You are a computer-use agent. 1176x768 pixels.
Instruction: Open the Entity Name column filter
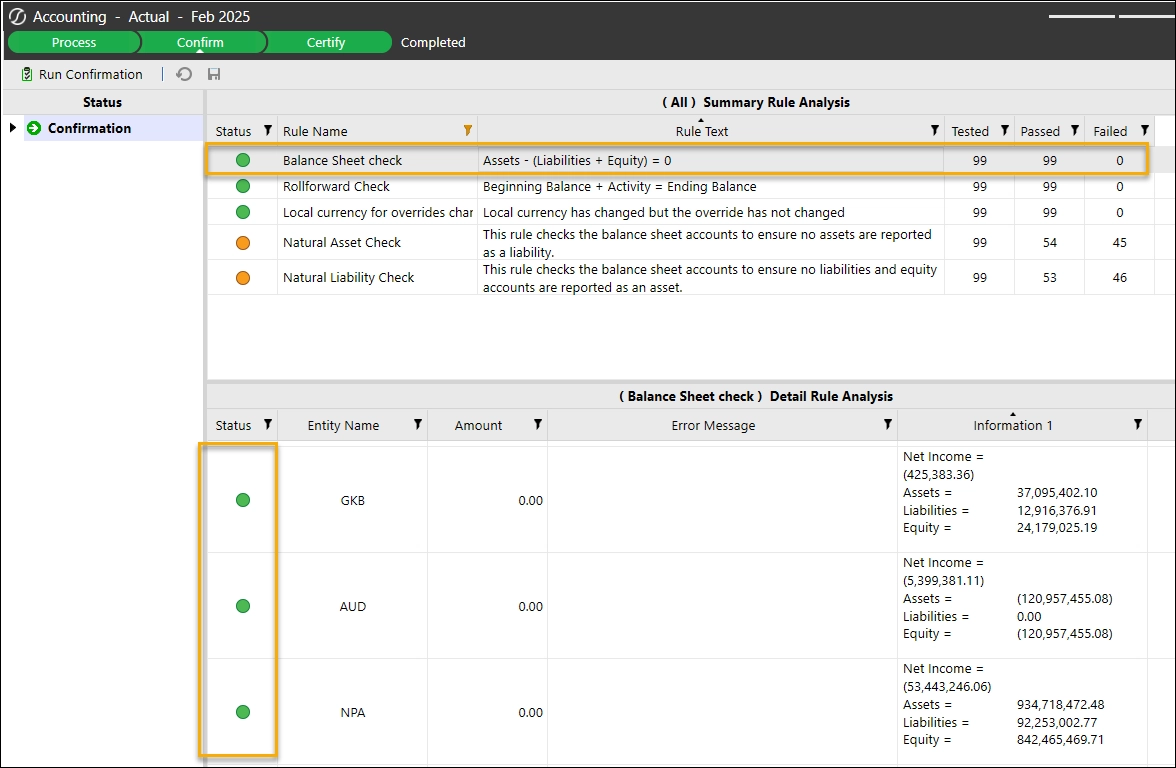(417, 425)
